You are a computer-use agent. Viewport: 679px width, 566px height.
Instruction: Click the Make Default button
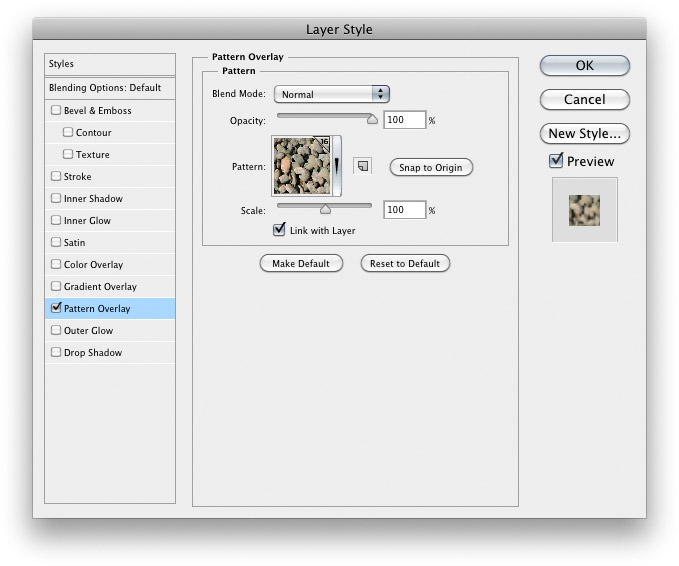[x=301, y=263]
